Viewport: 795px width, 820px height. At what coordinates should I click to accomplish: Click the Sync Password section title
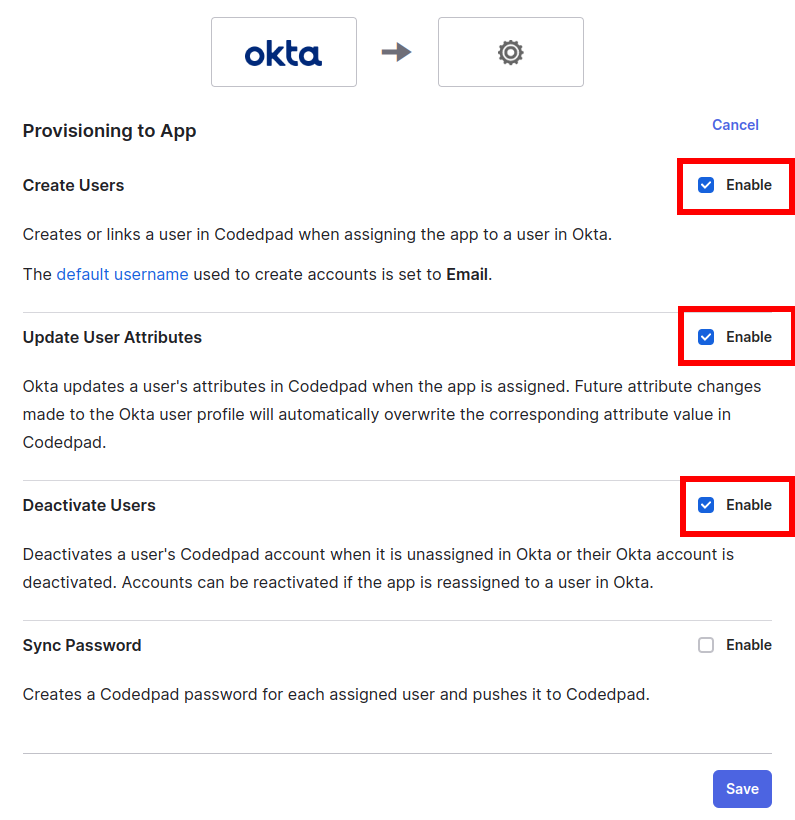[x=82, y=645]
